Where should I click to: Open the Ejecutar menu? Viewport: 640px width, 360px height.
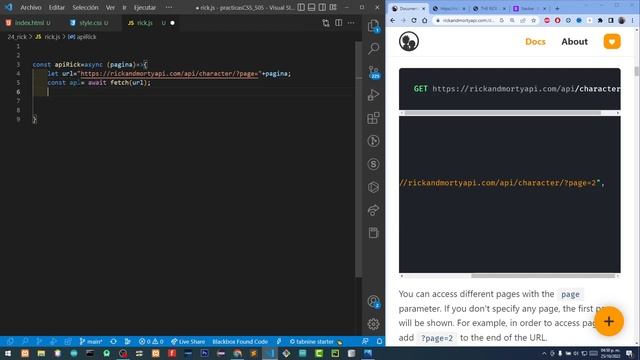(145, 7)
